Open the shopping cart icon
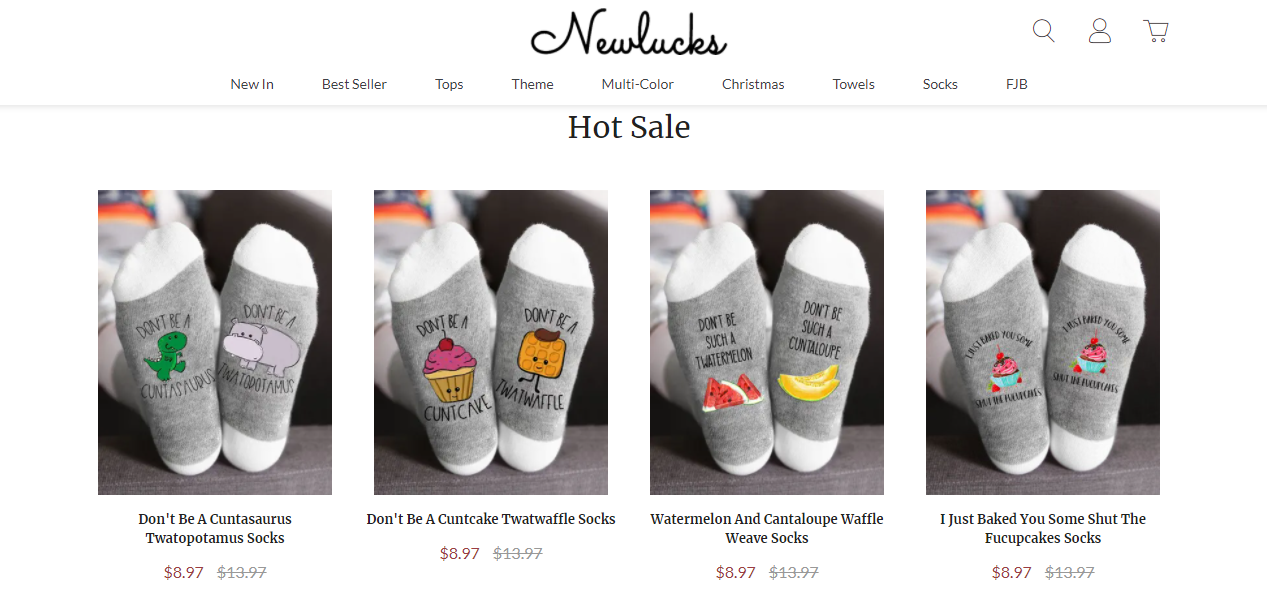1267x607 pixels. 1156,31
